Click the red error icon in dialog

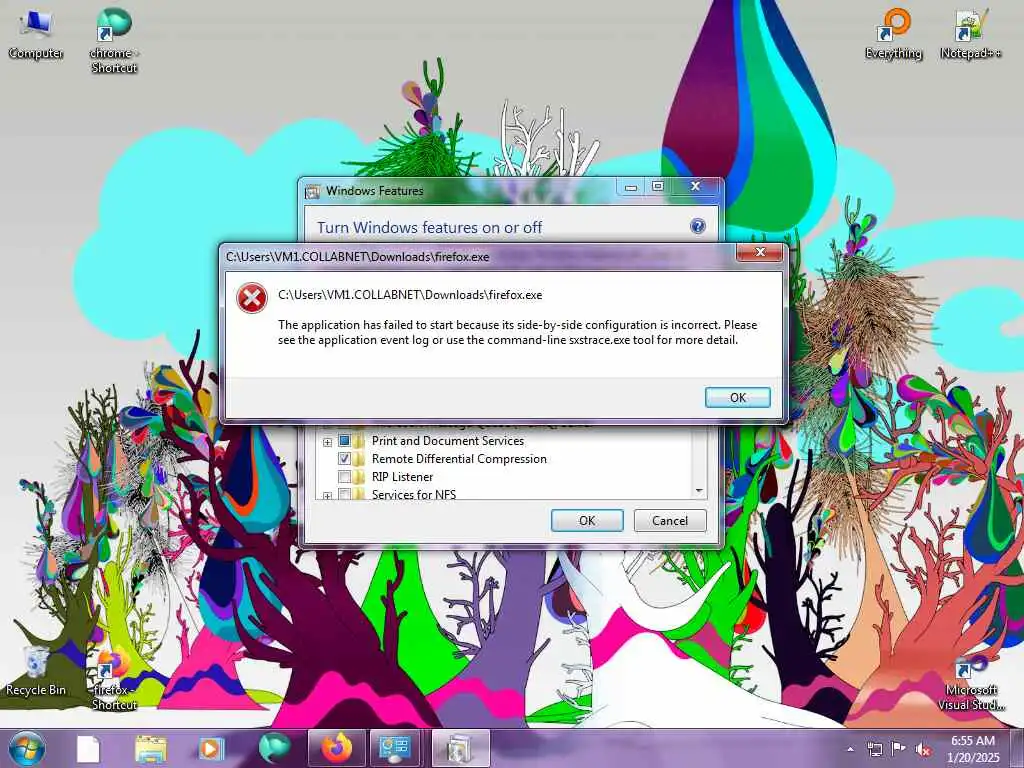point(252,298)
